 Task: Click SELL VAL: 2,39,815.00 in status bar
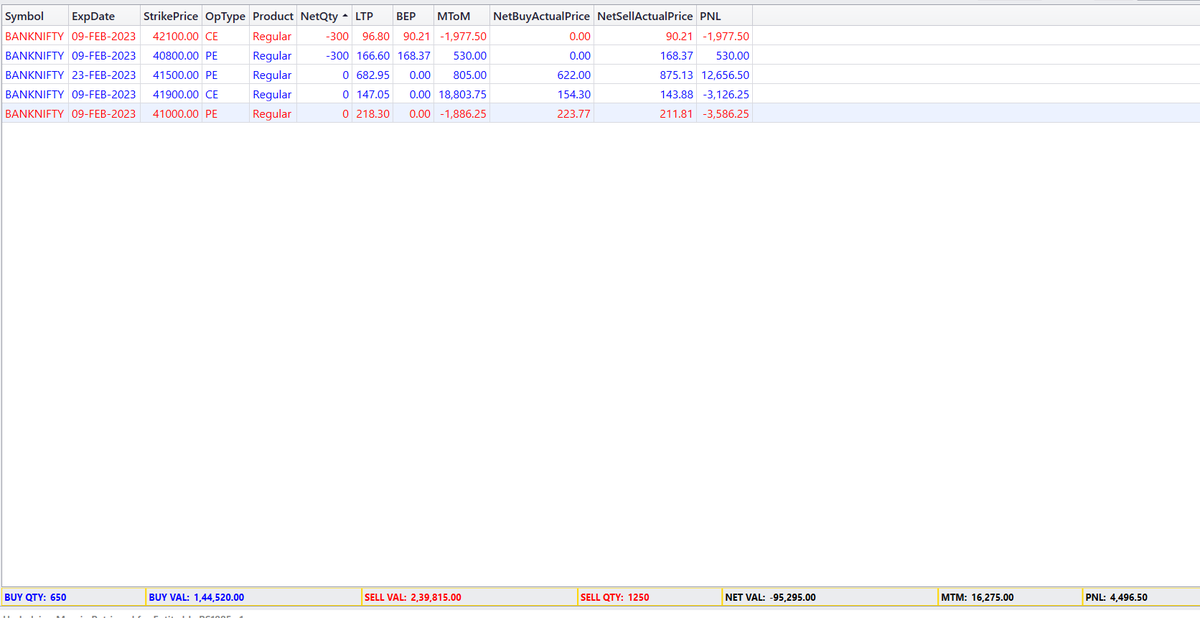tap(413, 598)
